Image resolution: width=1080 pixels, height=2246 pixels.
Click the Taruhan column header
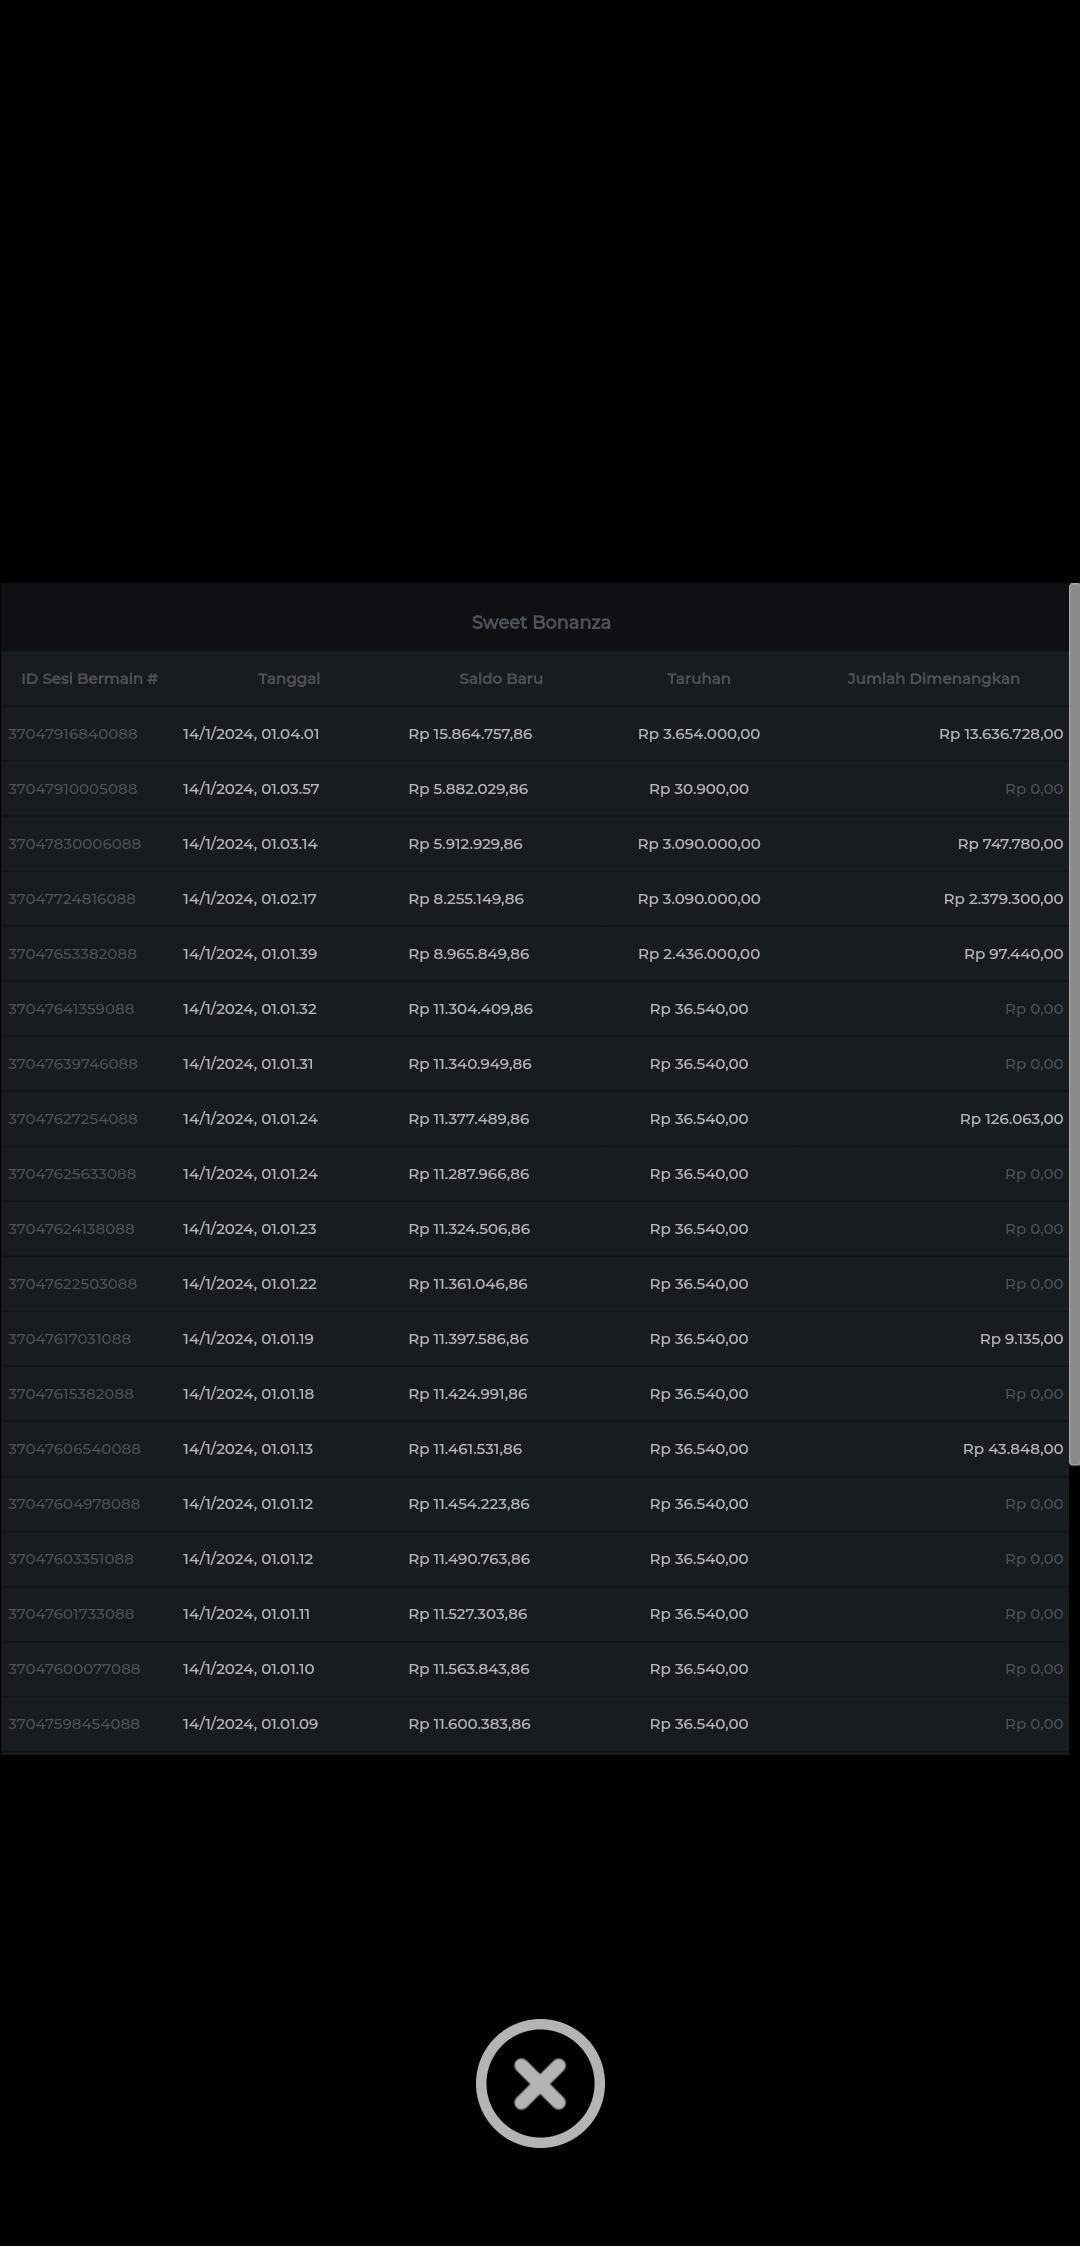coord(699,679)
